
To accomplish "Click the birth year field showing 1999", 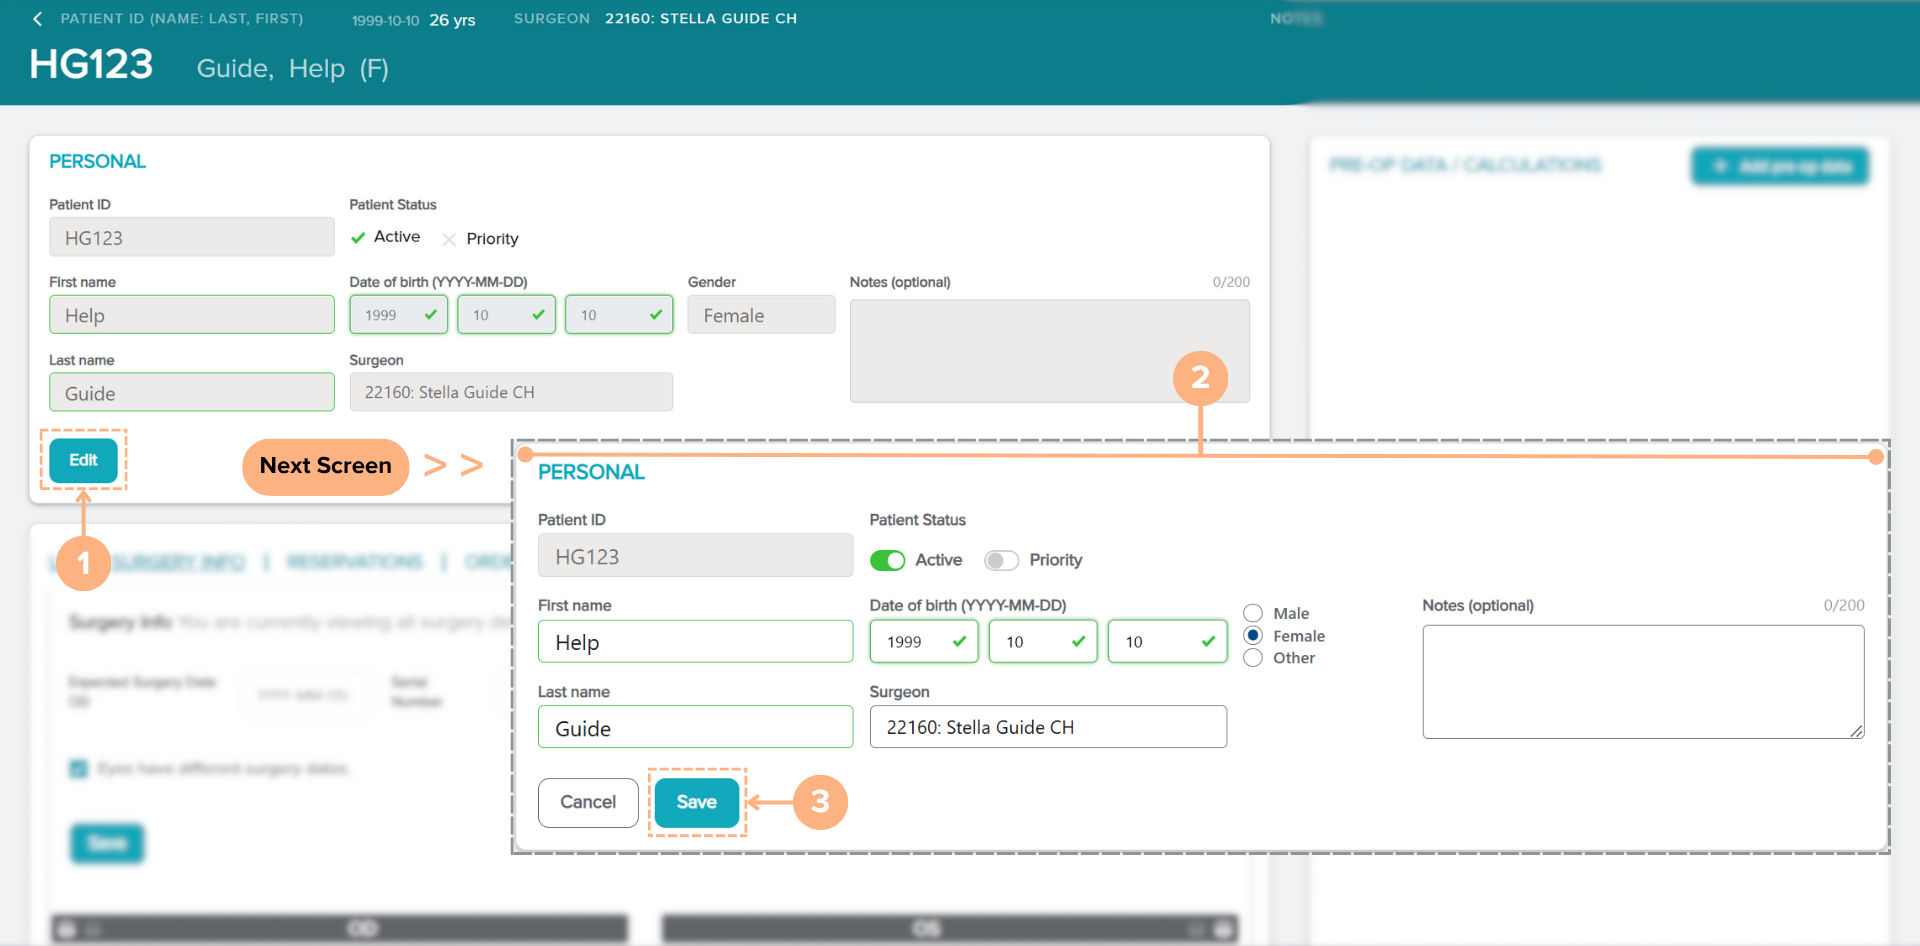I will click(x=922, y=642).
